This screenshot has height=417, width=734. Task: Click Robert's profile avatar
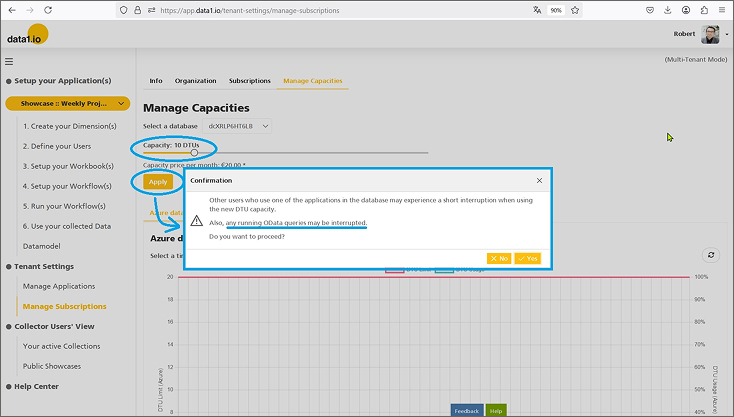click(710, 34)
